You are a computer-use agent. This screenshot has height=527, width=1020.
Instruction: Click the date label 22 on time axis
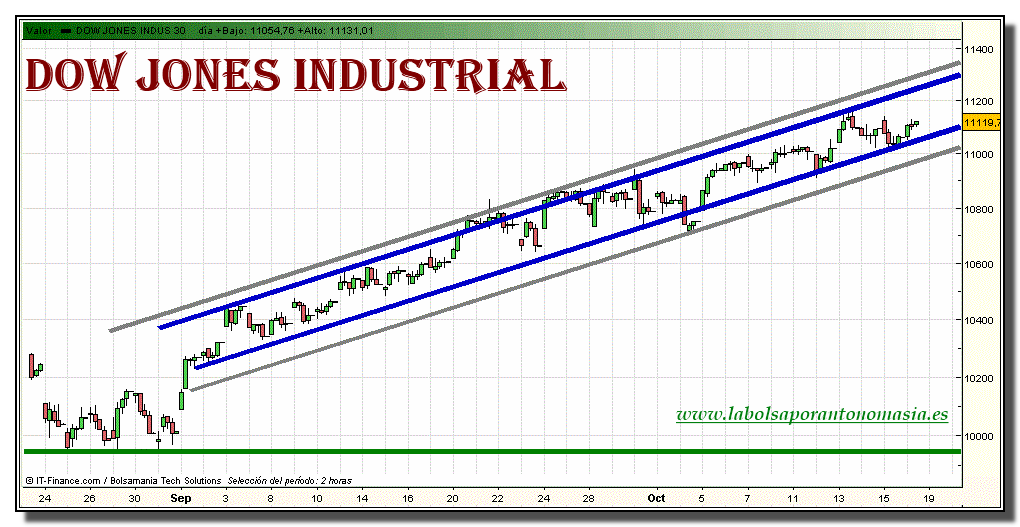pos(498,499)
